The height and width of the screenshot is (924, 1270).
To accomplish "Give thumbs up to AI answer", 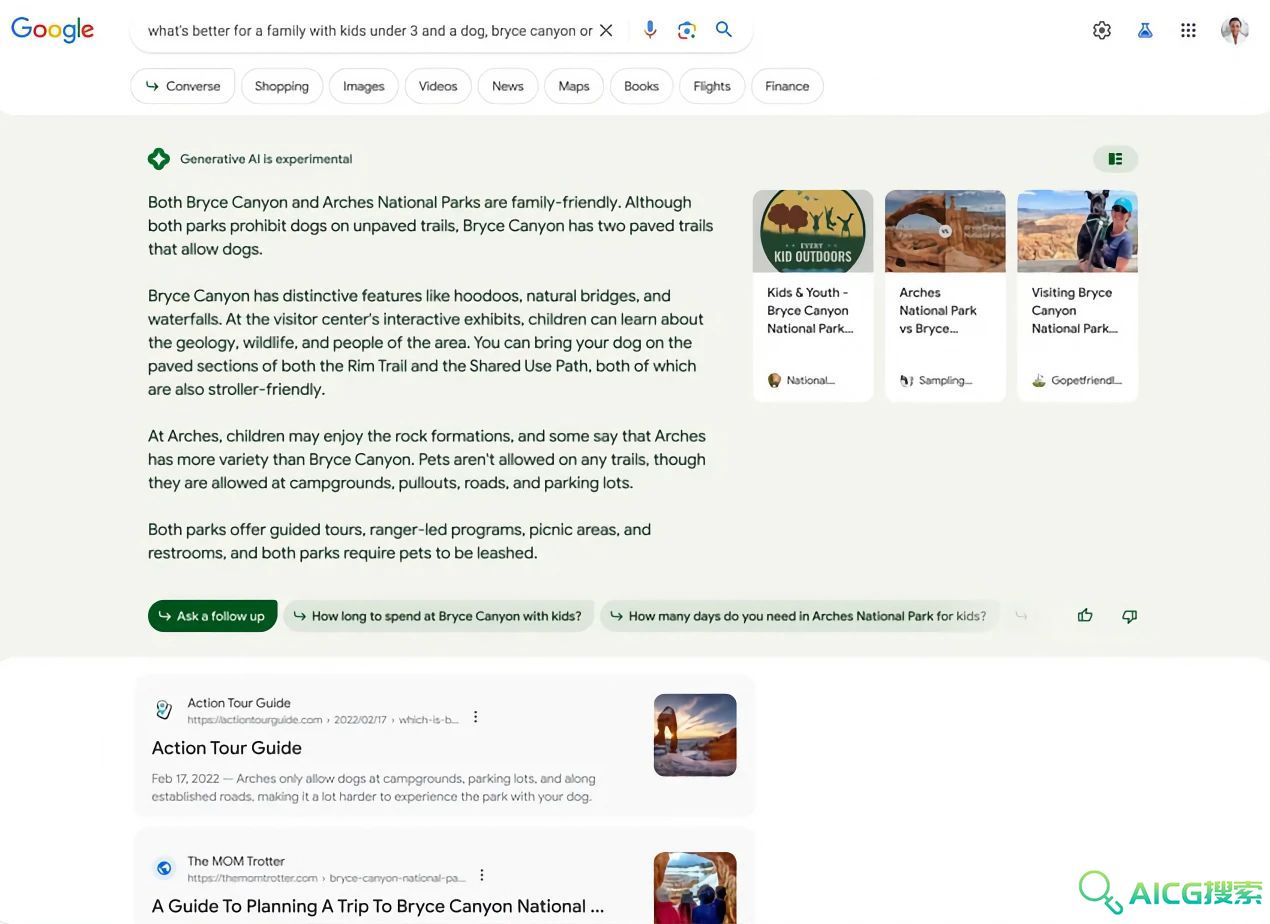I will coord(1085,616).
